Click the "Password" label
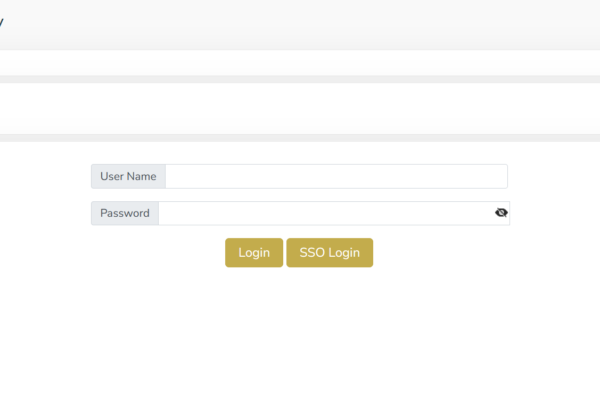 tap(125, 213)
